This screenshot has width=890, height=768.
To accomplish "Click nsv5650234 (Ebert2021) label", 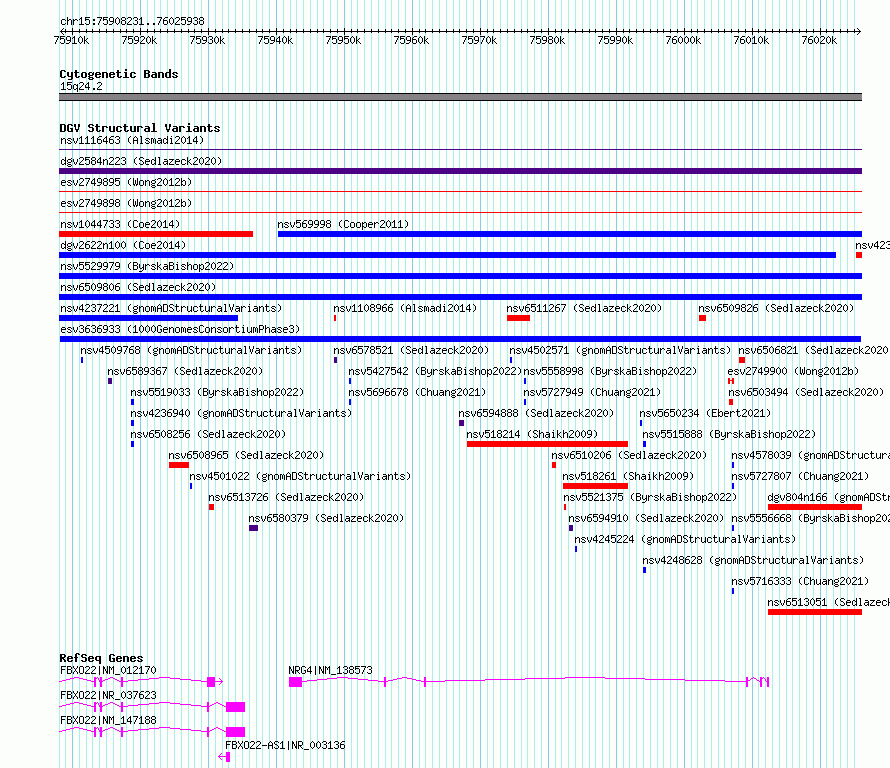I will 706,413.
